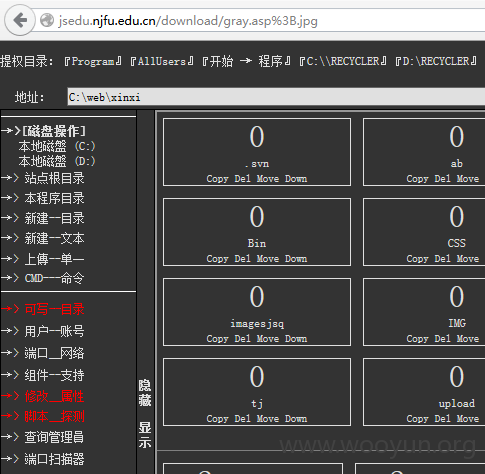
Task: Click the browser back arrow button
Action: pos(20,20)
